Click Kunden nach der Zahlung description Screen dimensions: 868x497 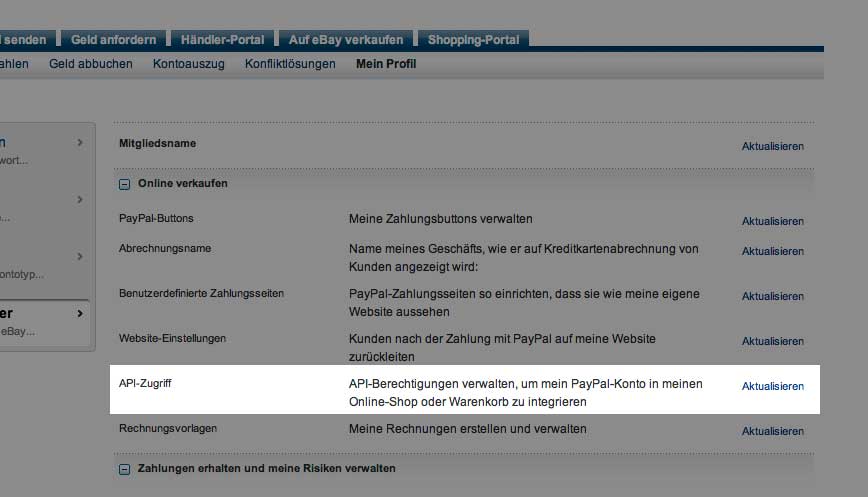[502, 348]
